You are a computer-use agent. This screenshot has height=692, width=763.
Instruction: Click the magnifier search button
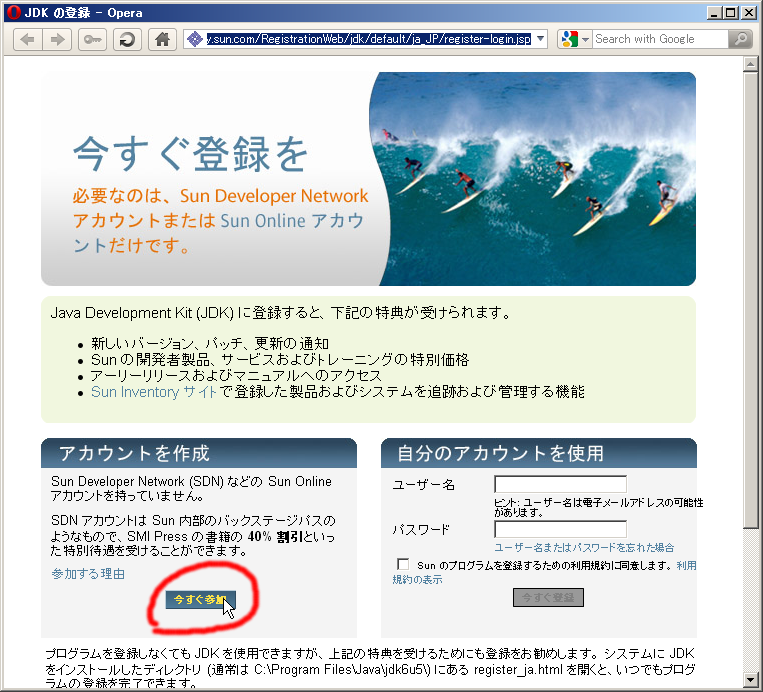point(741,39)
